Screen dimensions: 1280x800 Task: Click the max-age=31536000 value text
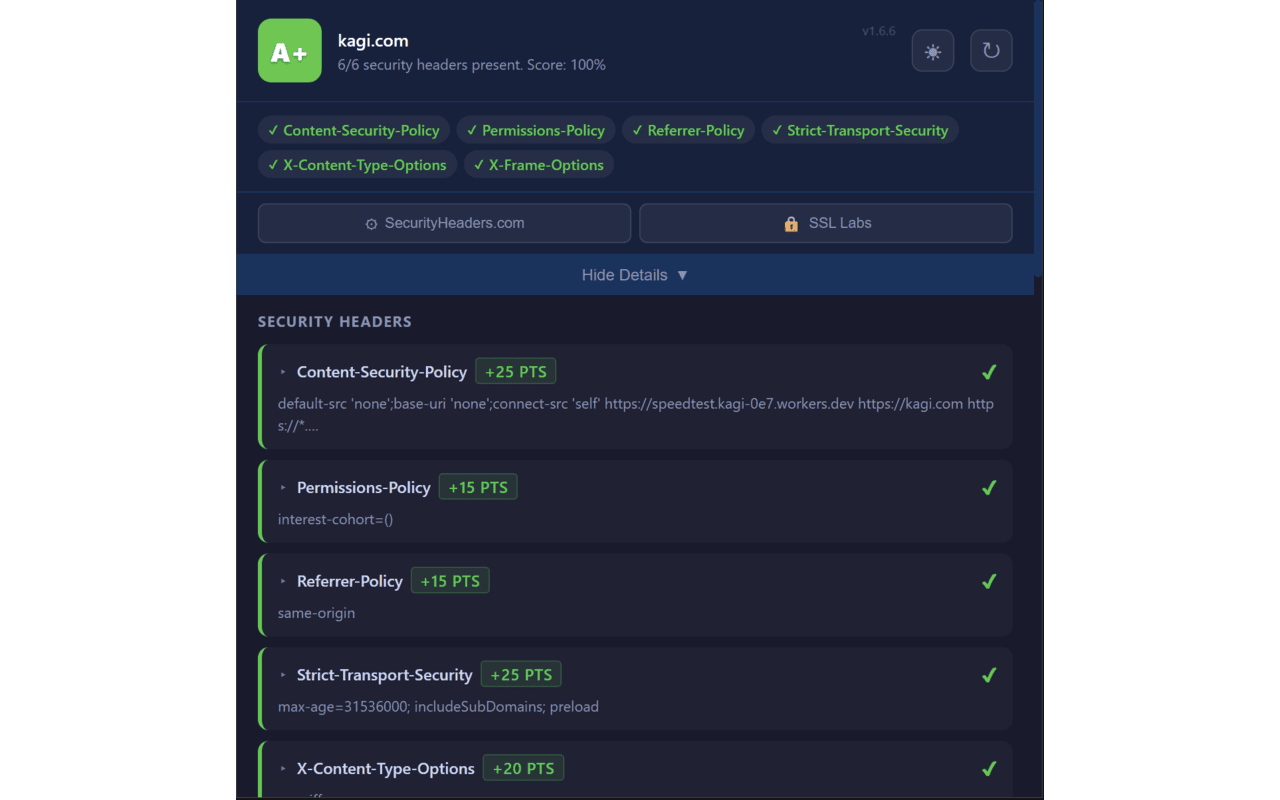click(438, 707)
